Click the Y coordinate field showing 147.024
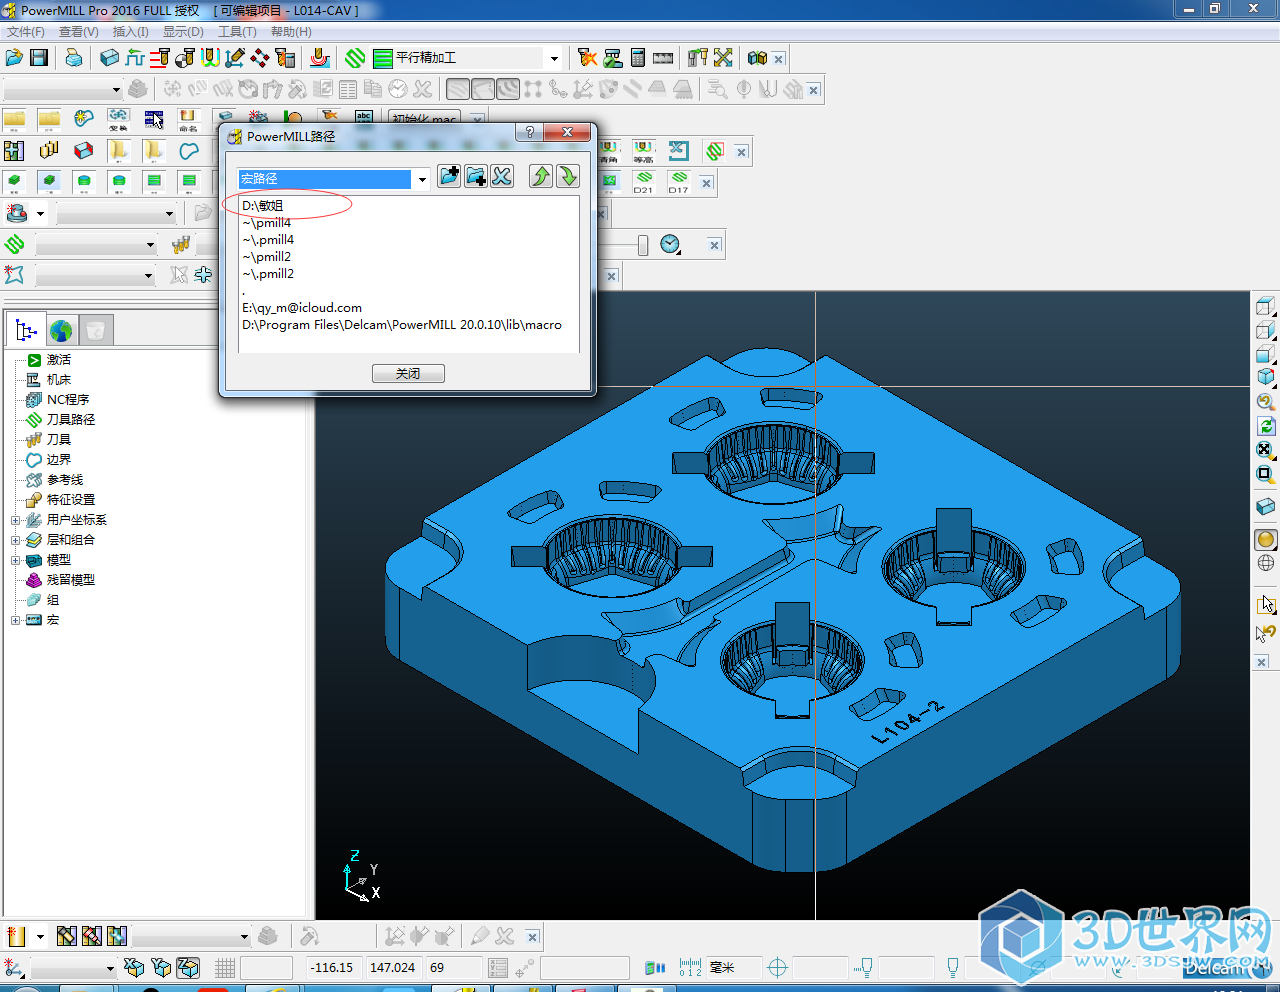The height and width of the screenshot is (992, 1280). (392, 967)
